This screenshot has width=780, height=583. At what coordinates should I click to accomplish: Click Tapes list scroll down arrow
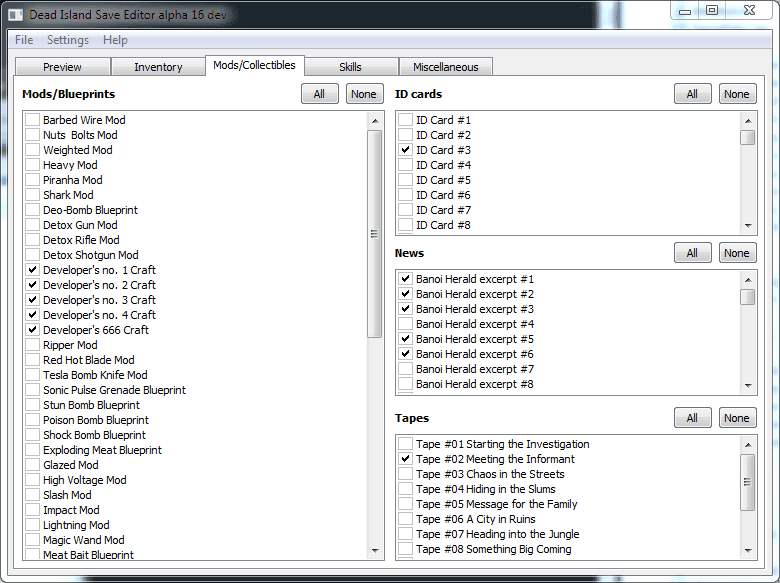point(748,551)
